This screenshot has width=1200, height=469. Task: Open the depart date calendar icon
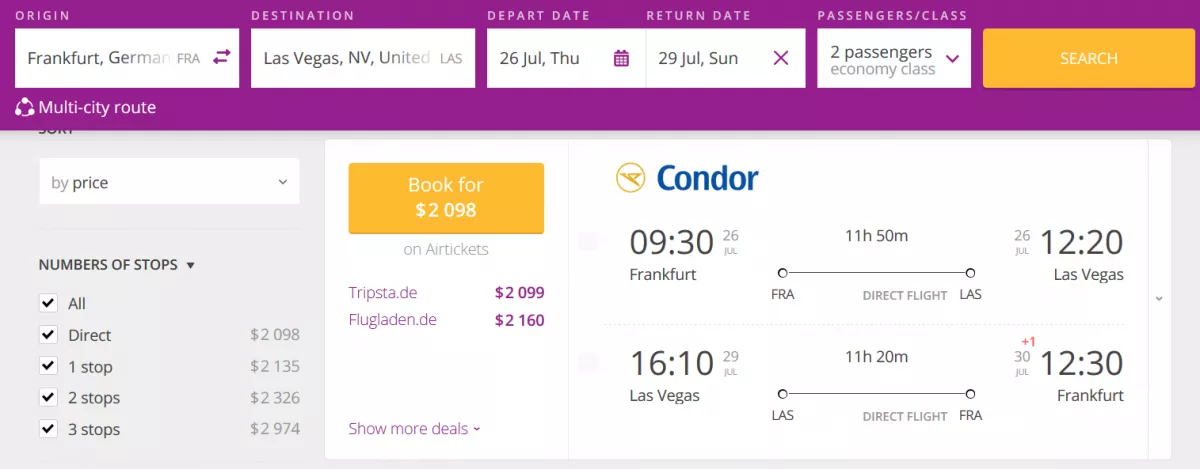(x=621, y=58)
